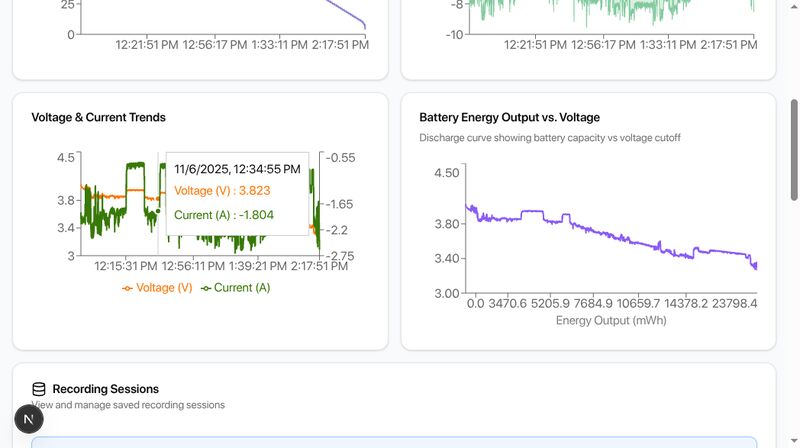Toggle the Current (A) legend label
The image size is (800, 448).
point(241,288)
